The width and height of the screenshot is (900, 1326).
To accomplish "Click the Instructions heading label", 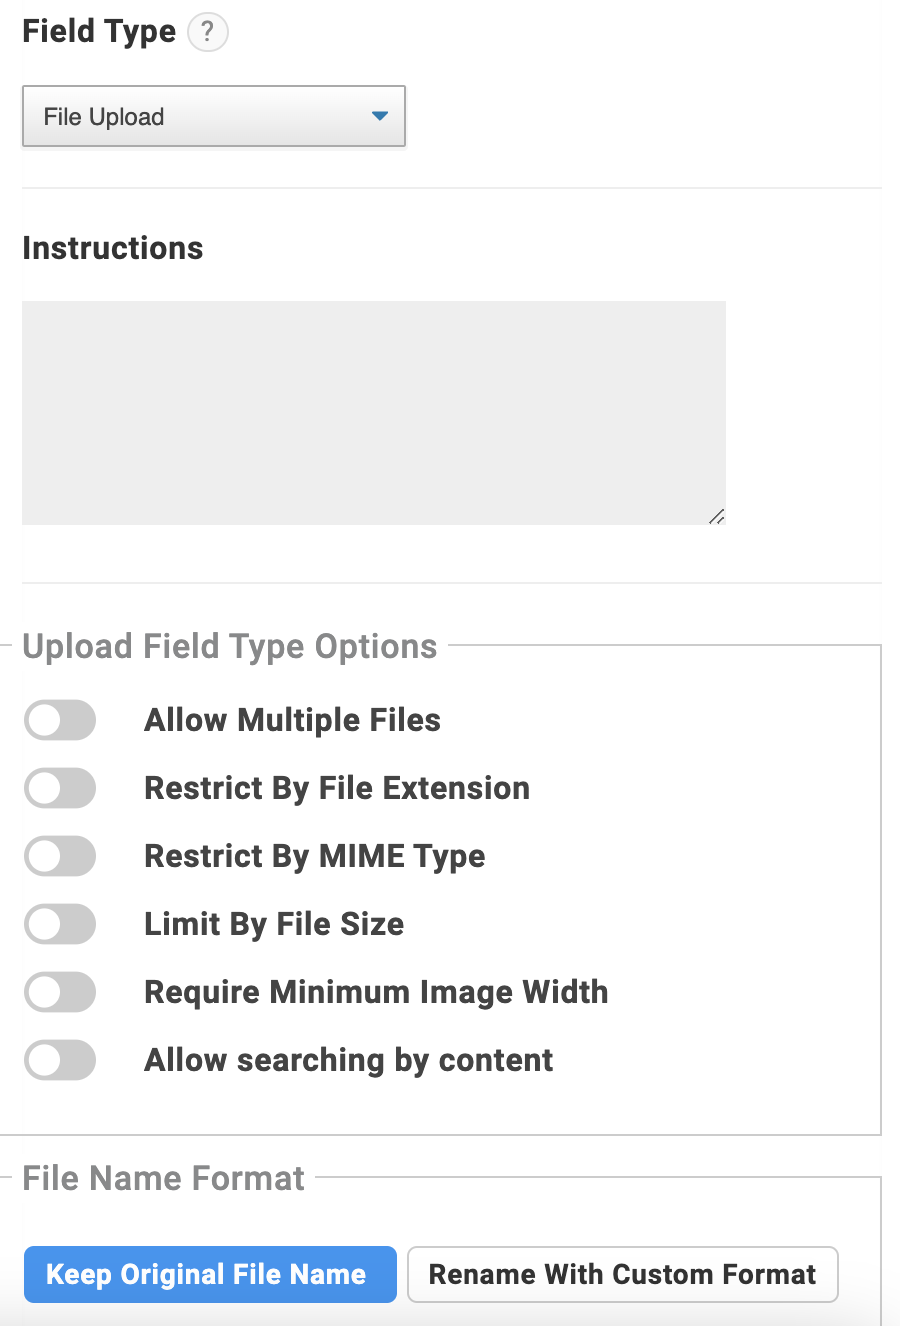I will [113, 248].
